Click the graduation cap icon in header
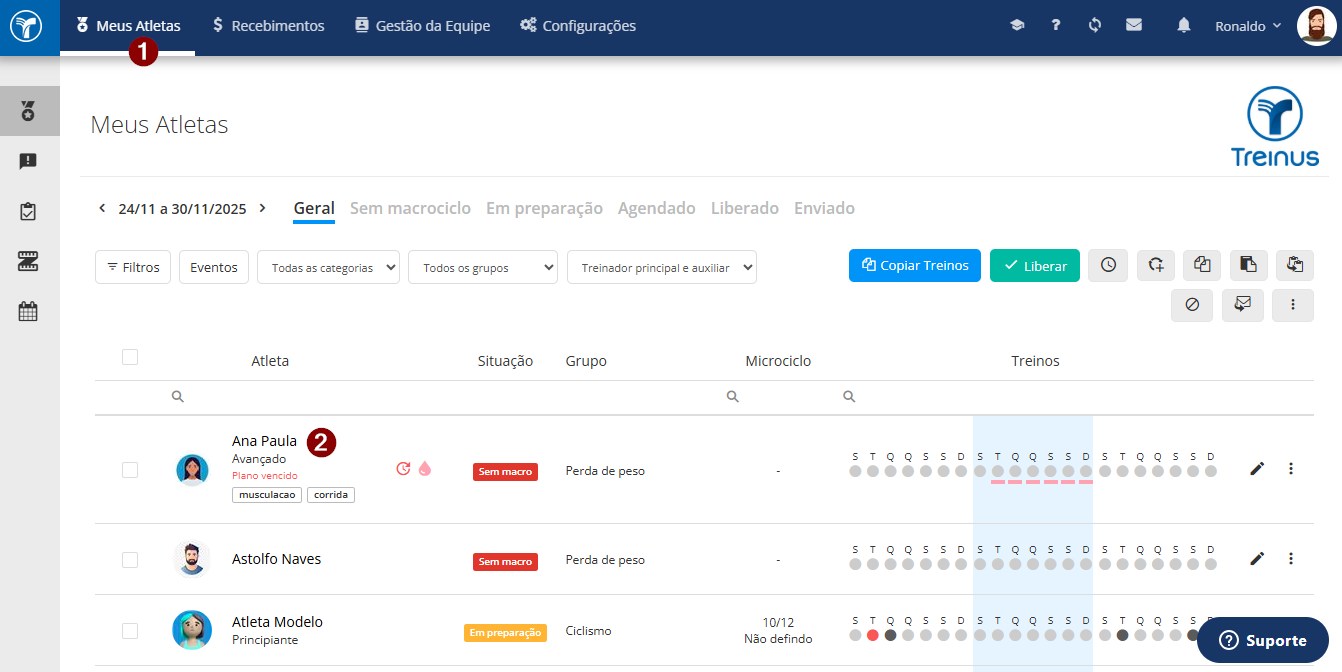Viewport: 1342px width, 672px height. pos(1017,26)
